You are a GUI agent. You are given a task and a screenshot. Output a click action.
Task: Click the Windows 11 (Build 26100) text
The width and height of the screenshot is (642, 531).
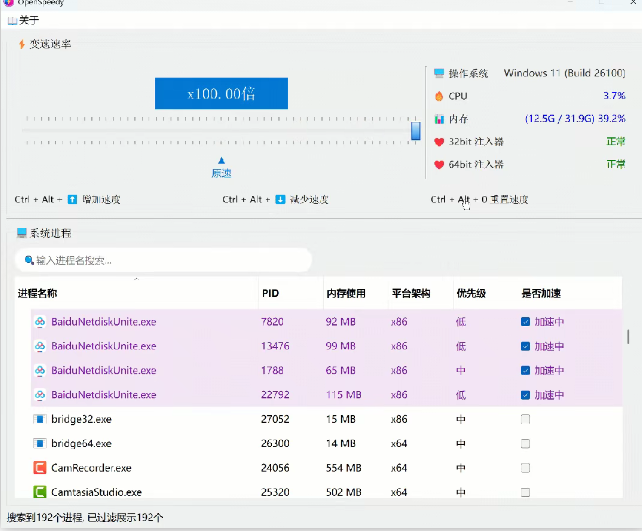[x=565, y=73]
